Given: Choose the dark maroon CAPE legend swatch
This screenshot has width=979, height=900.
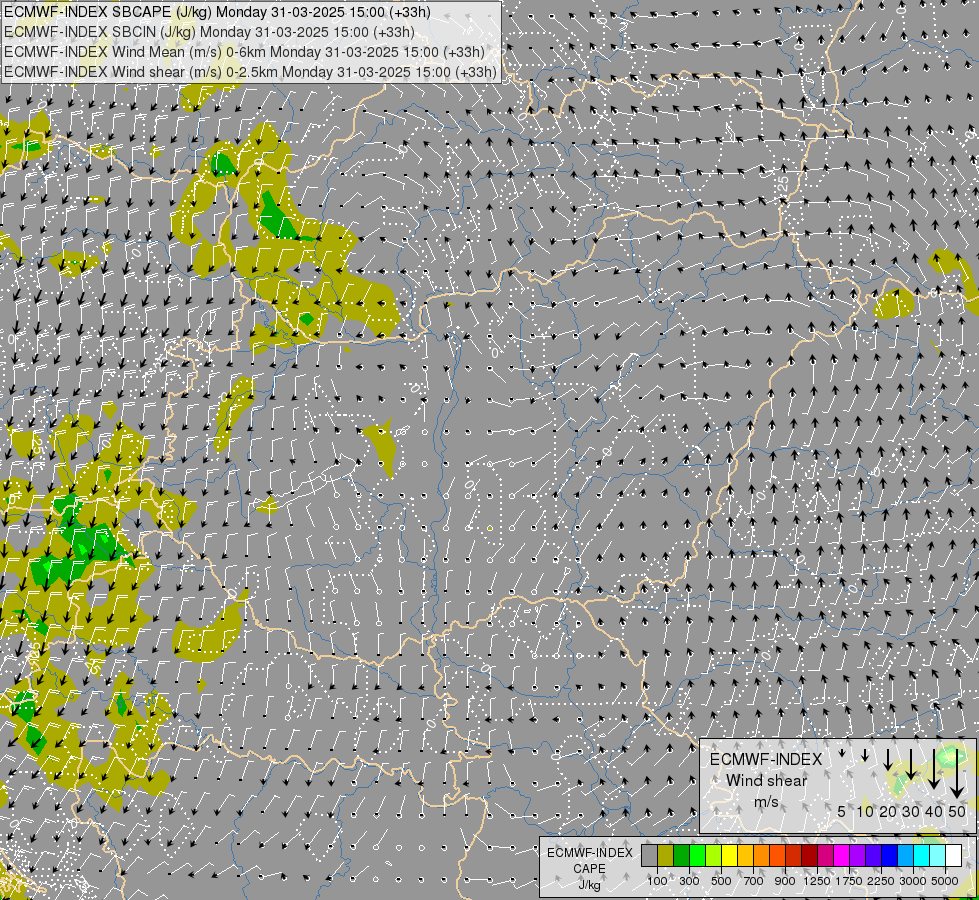Looking at the screenshot, I should pos(810,856).
